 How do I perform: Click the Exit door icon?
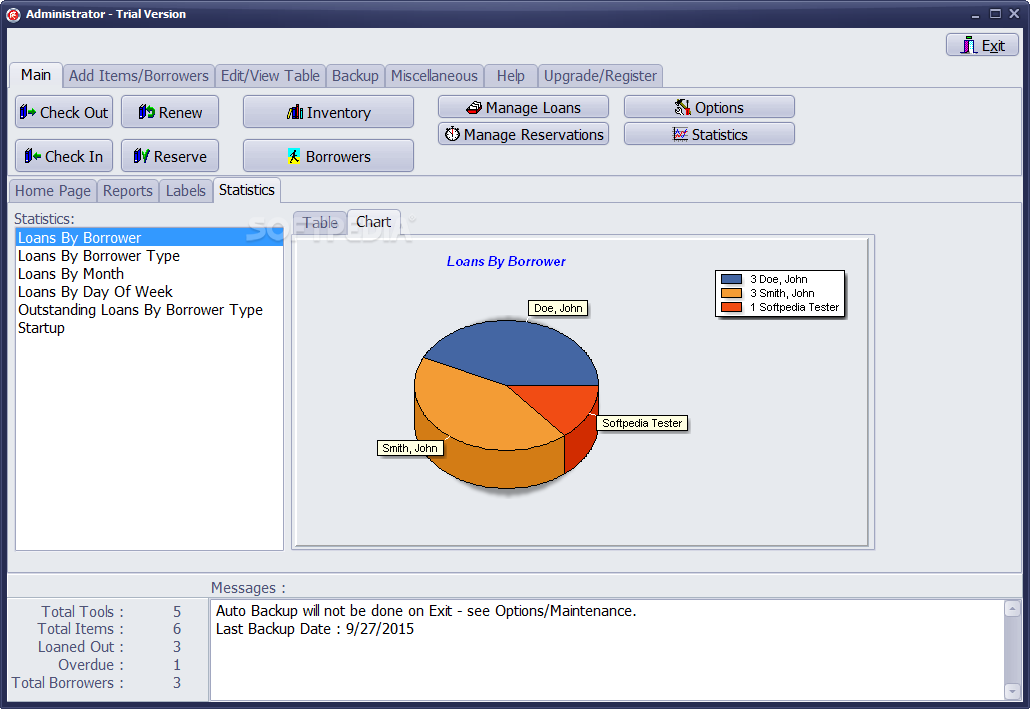969,45
